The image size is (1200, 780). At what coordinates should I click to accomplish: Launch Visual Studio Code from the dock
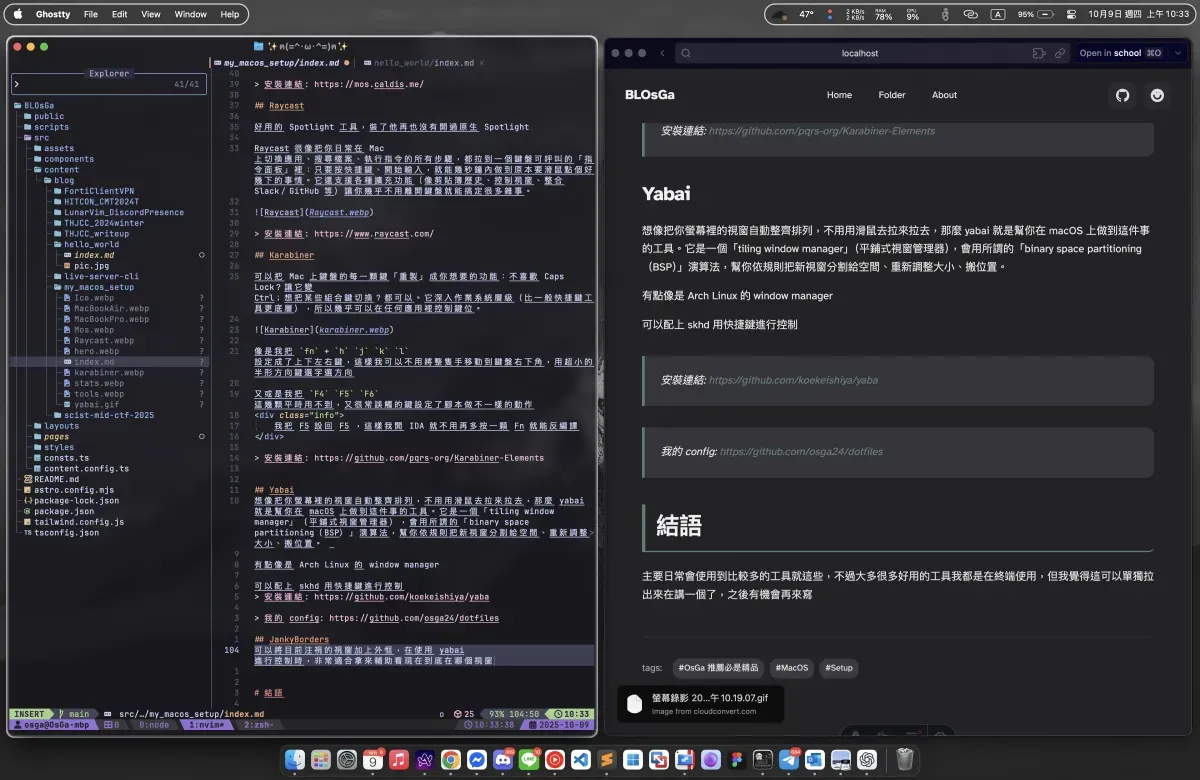(581, 761)
